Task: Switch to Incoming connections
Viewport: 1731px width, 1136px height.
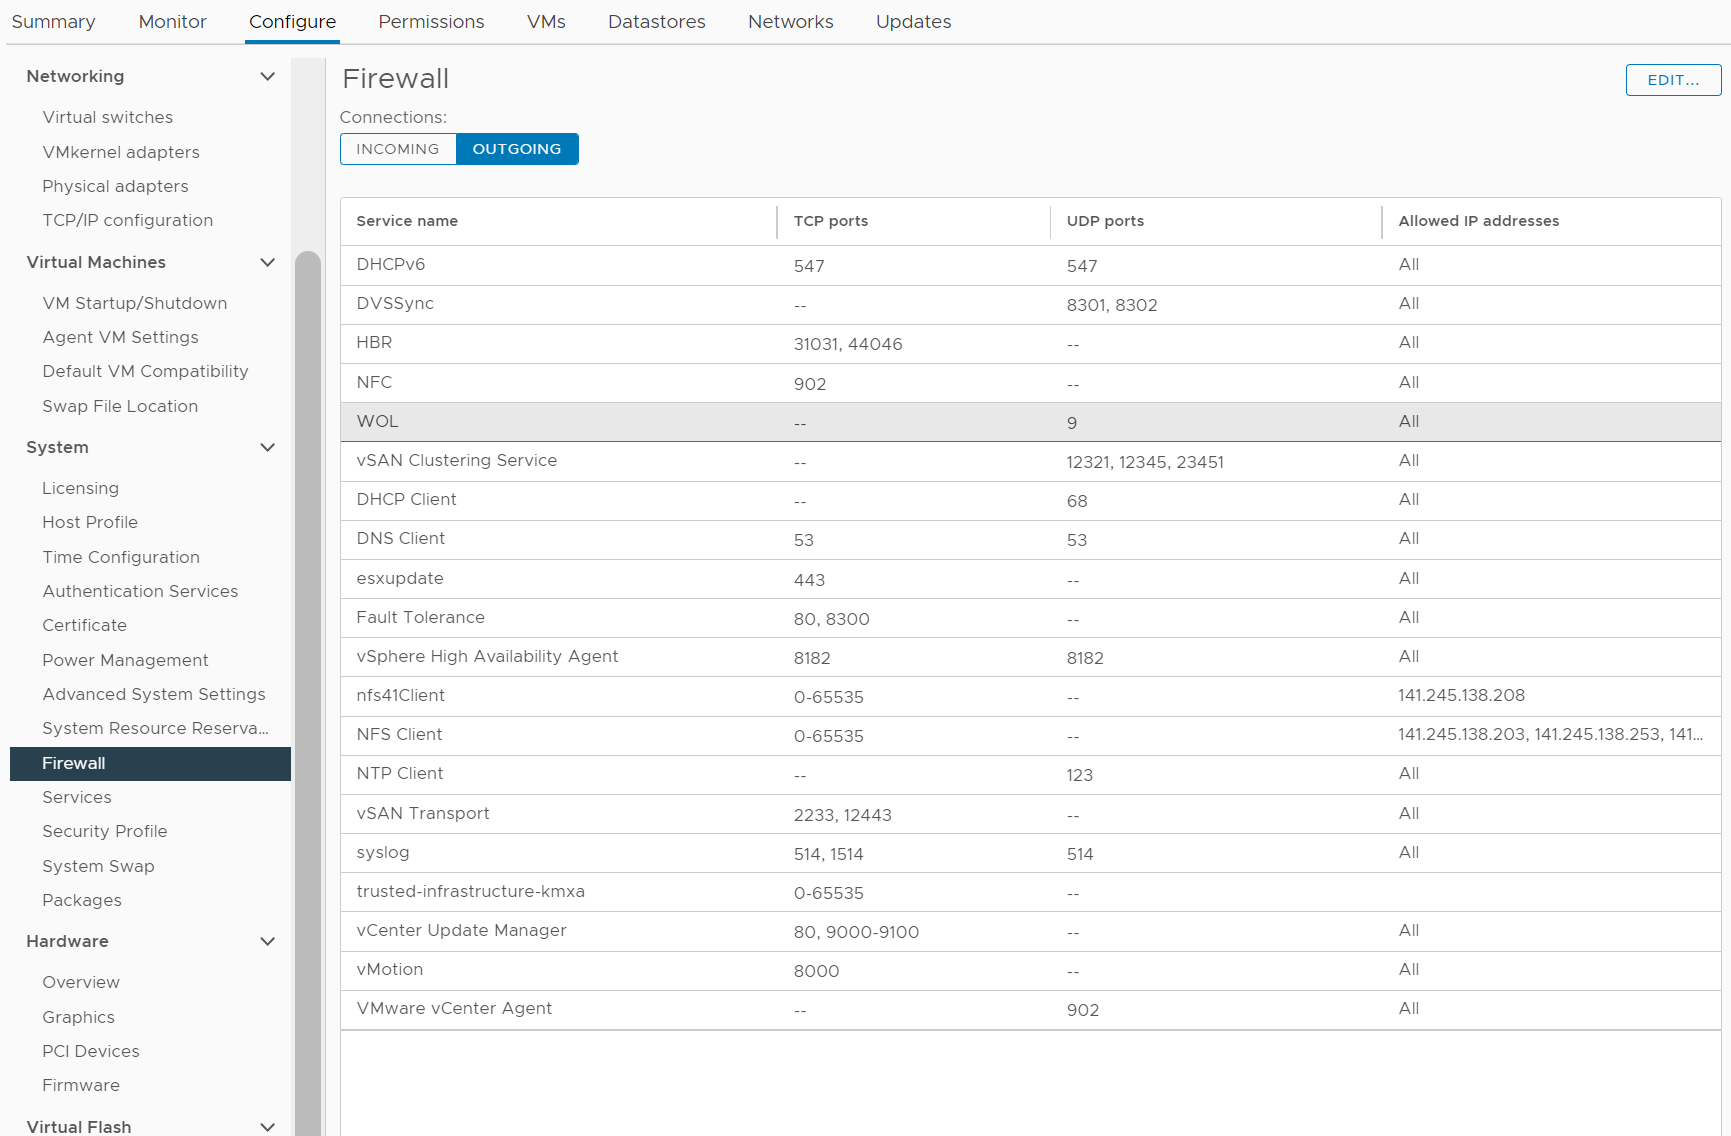Action: 397,149
